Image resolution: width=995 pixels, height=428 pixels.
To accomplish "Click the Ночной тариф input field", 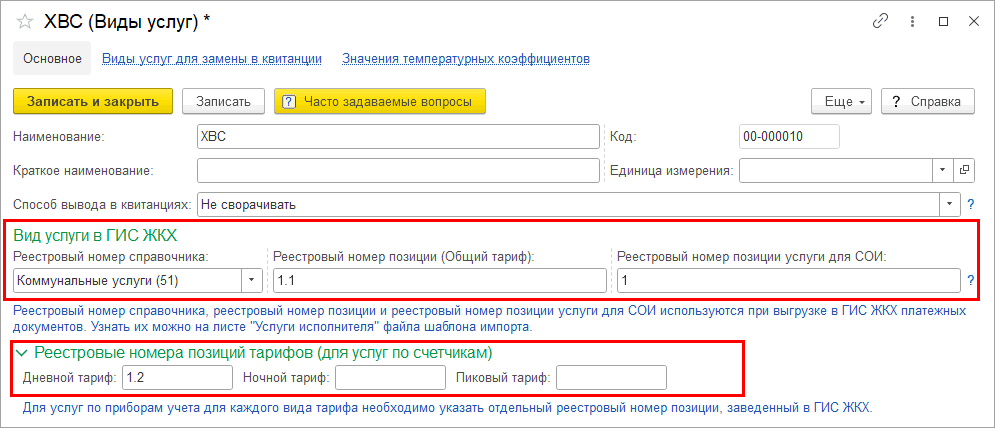I will [390, 378].
